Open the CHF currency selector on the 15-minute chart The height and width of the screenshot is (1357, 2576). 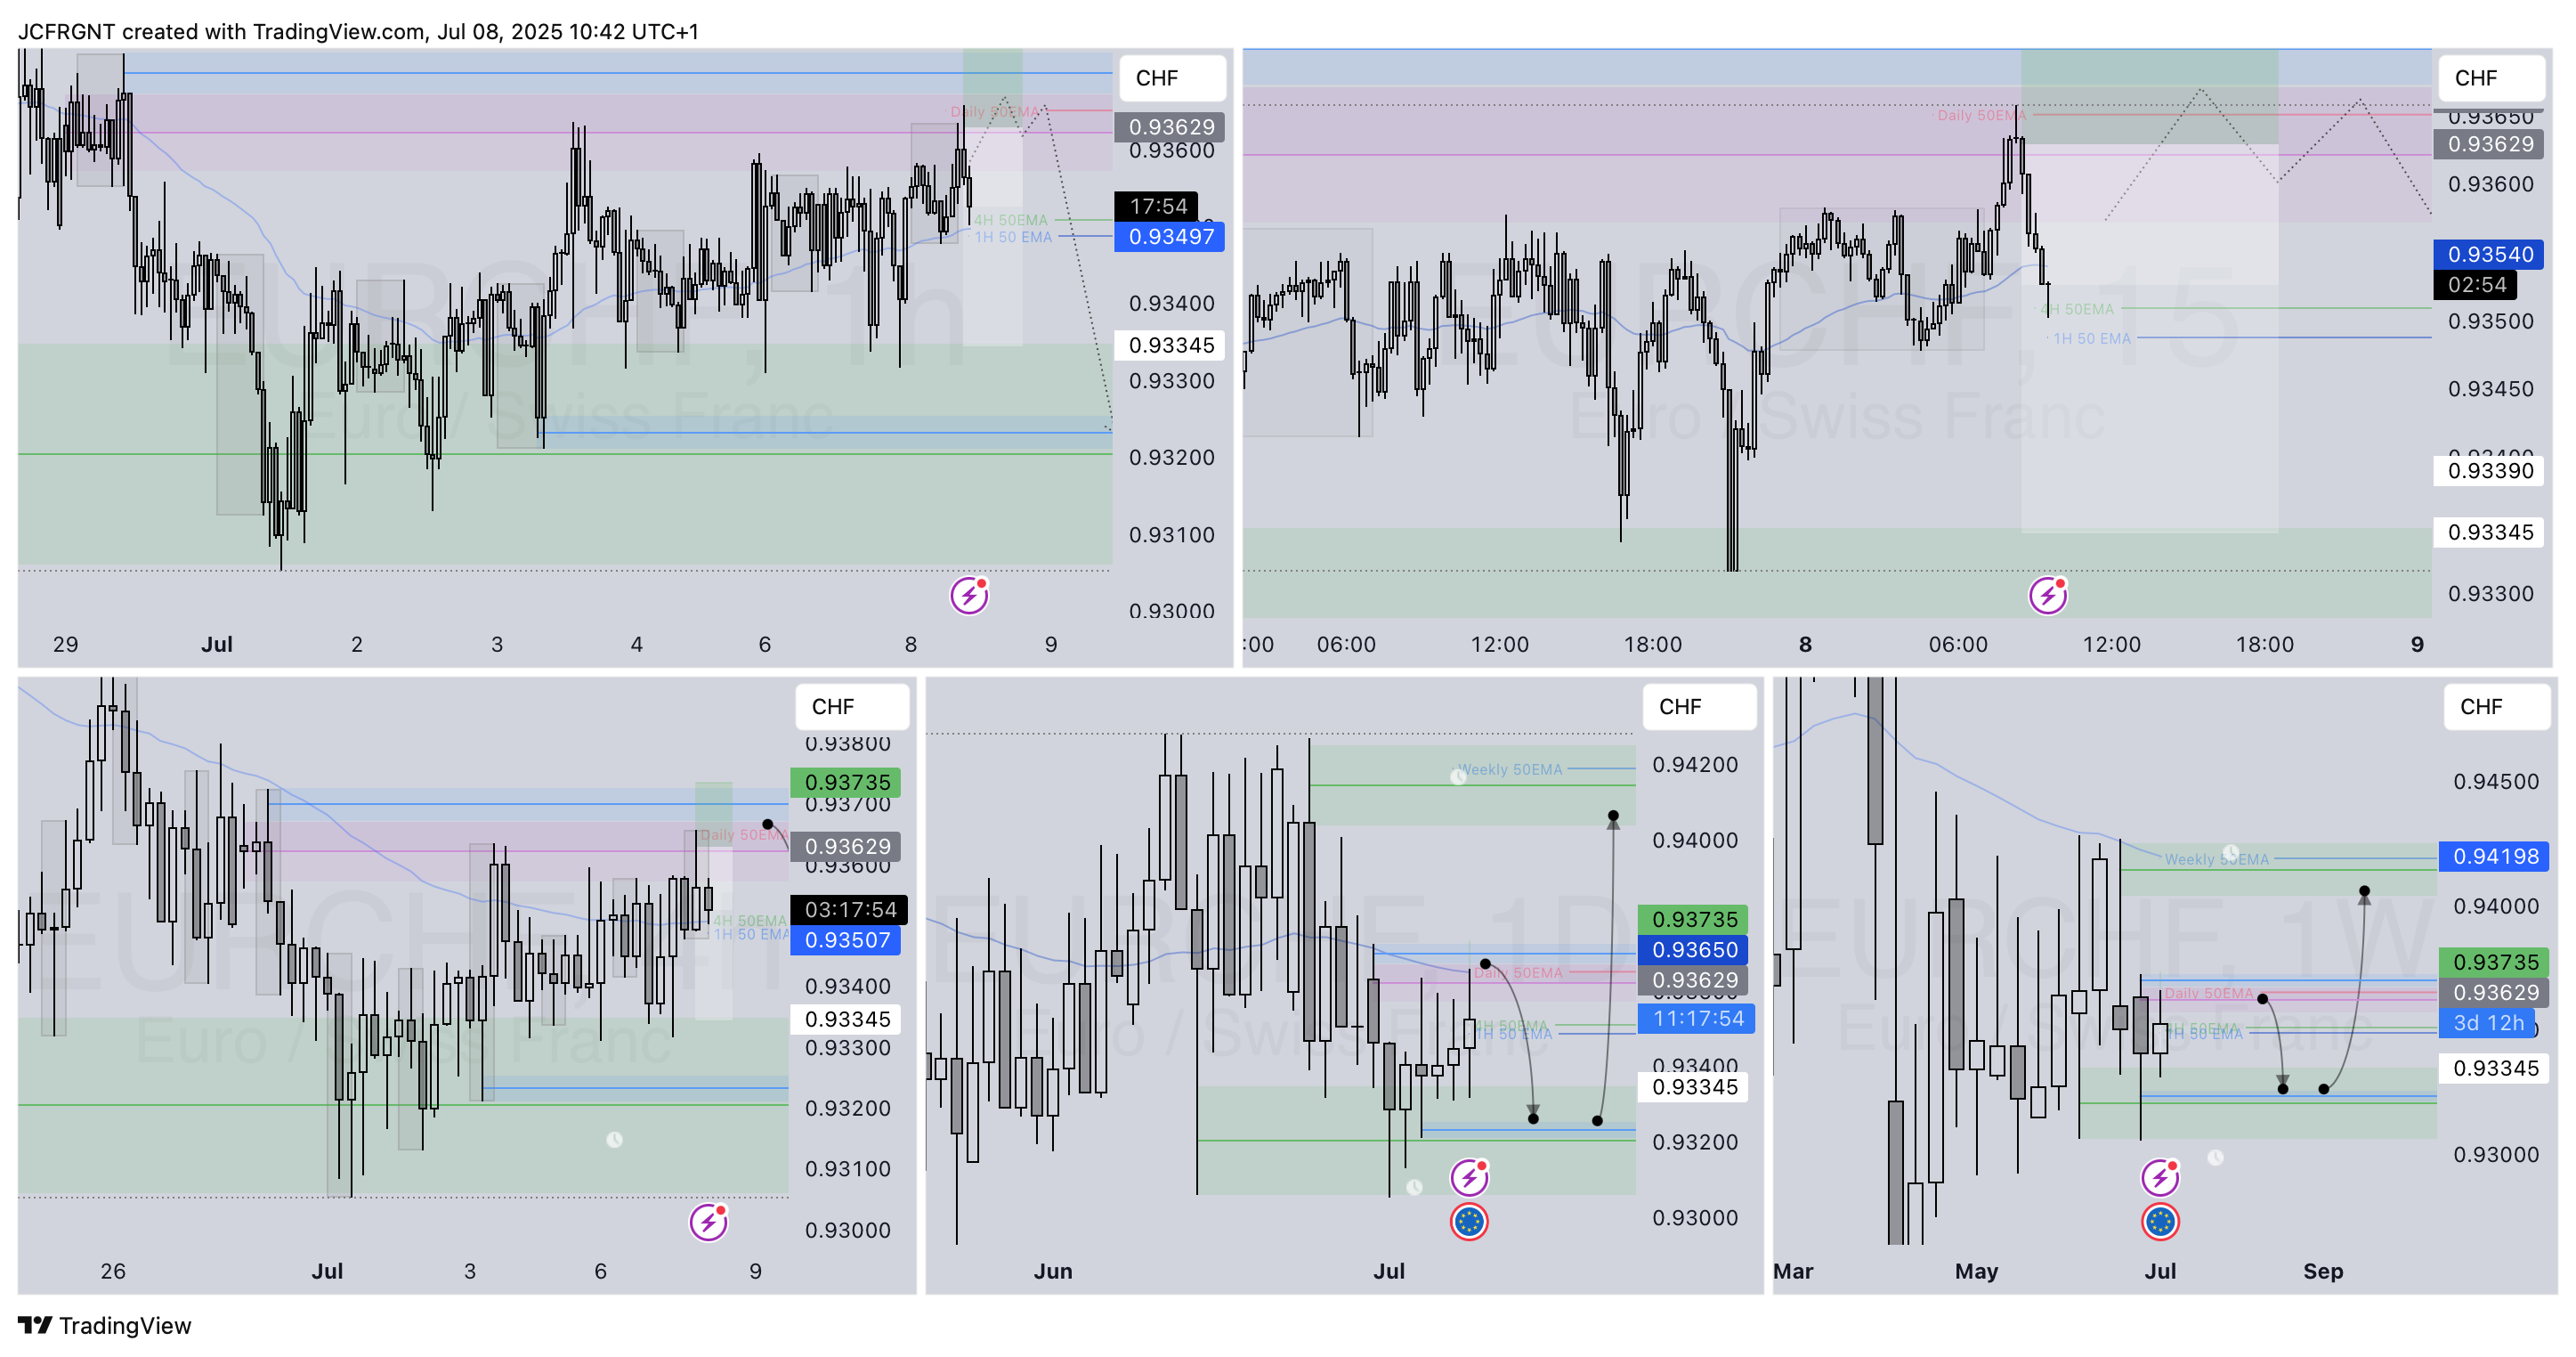(2491, 78)
